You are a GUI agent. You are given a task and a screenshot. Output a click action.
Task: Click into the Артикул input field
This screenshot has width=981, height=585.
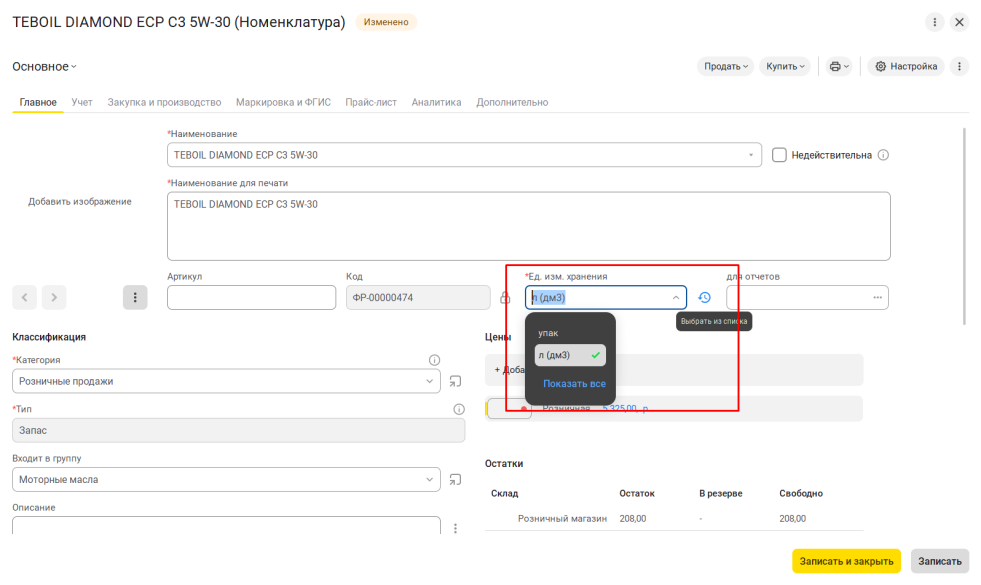coord(252,298)
